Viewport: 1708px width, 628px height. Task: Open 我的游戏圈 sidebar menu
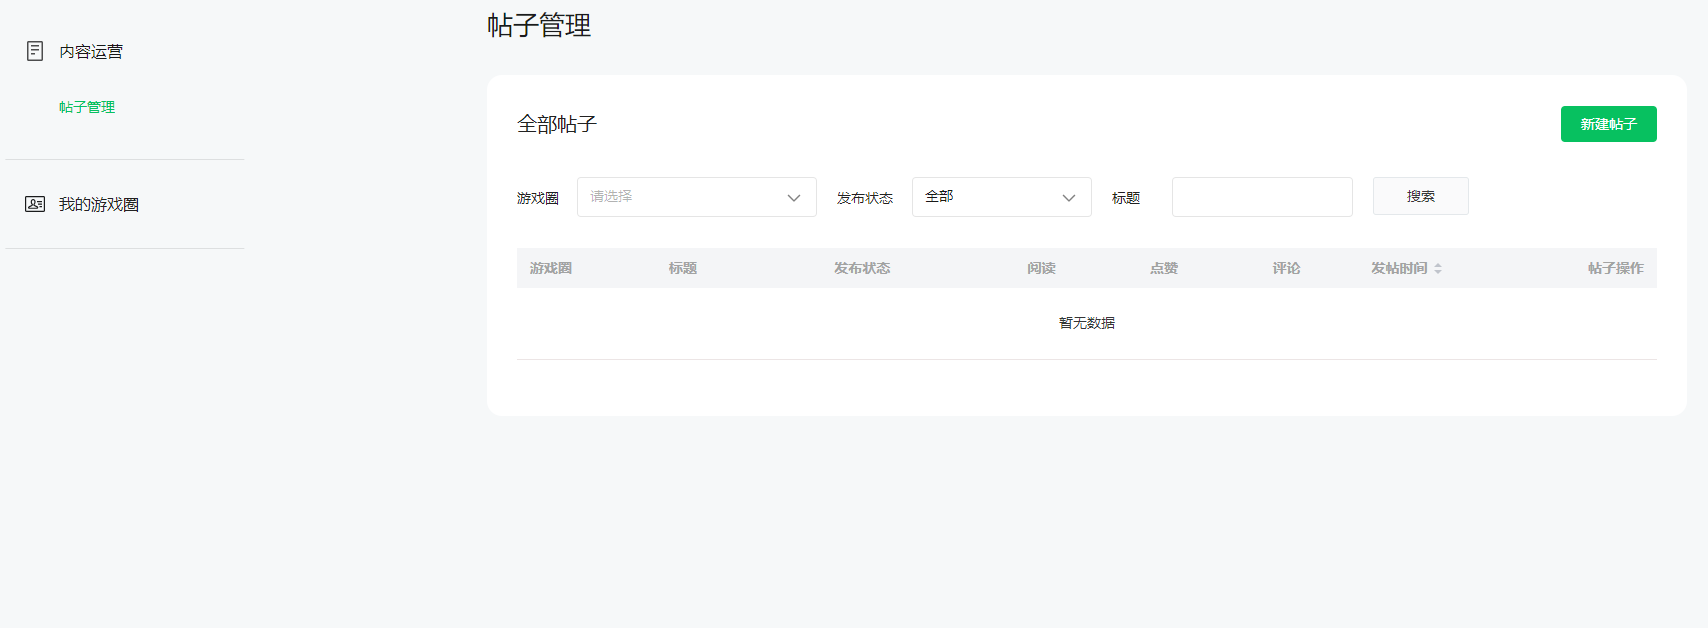tap(99, 204)
